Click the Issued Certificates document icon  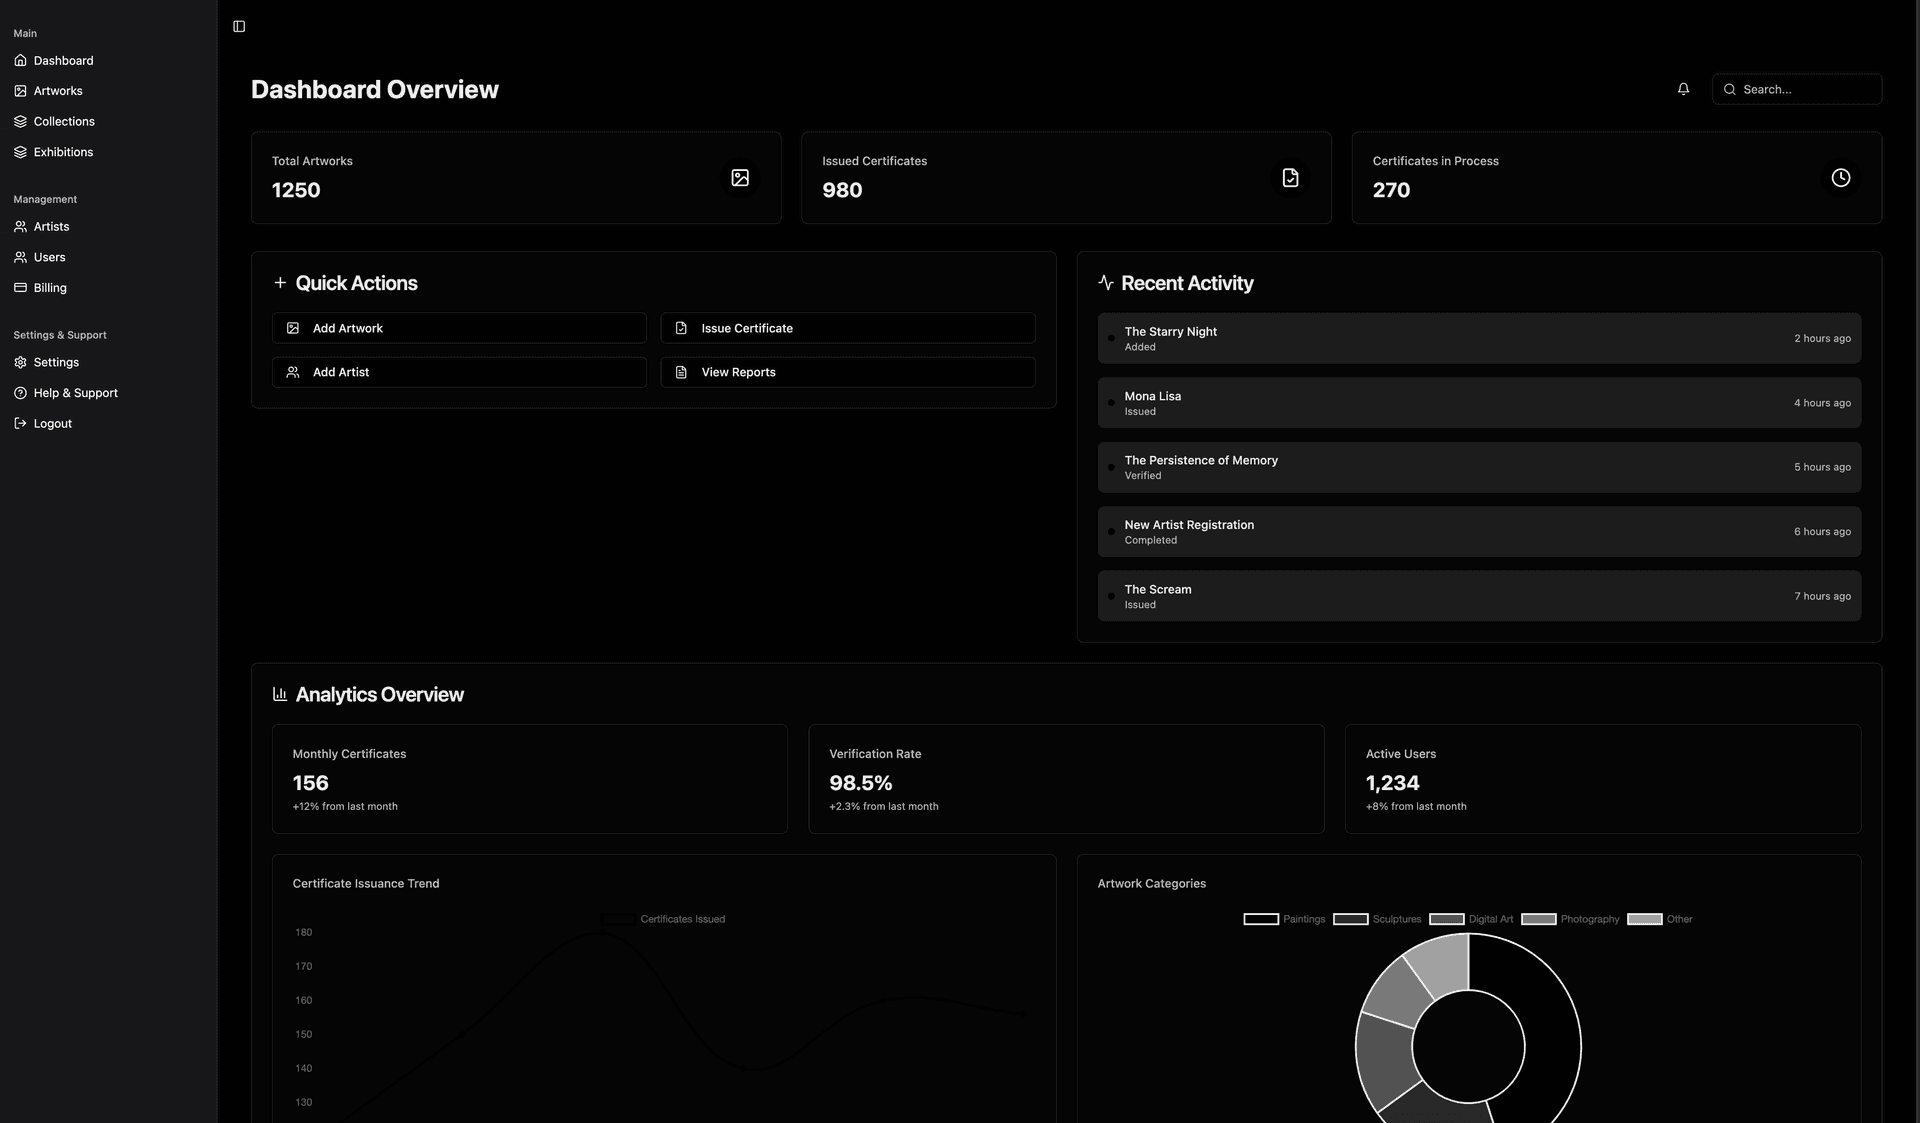coord(1290,178)
